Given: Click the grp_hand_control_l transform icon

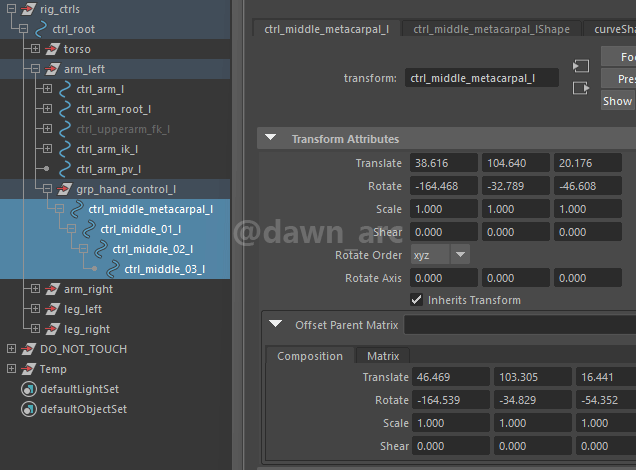Looking at the screenshot, I should (64, 189).
